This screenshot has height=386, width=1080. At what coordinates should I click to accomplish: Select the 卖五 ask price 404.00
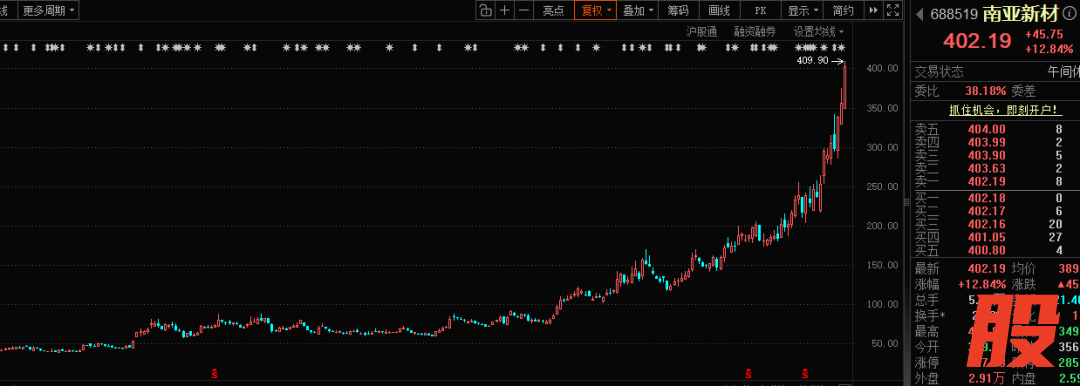986,129
